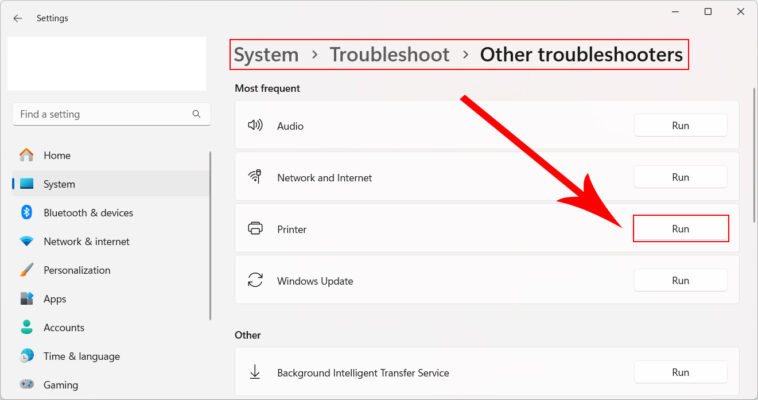The width and height of the screenshot is (758, 400).
Task: Close the Settings window
Action: point(740,12)
